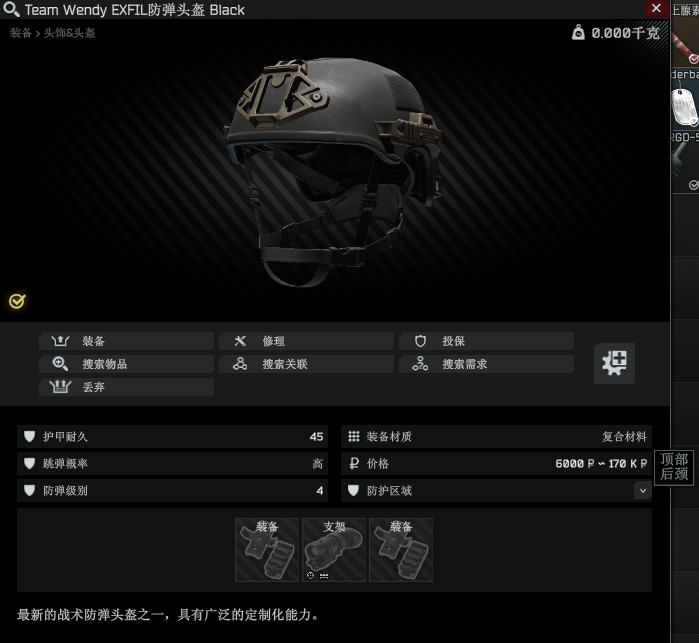Click the 修理 repair button
Viewport: 699px width, 643px height.
(307, 341)
